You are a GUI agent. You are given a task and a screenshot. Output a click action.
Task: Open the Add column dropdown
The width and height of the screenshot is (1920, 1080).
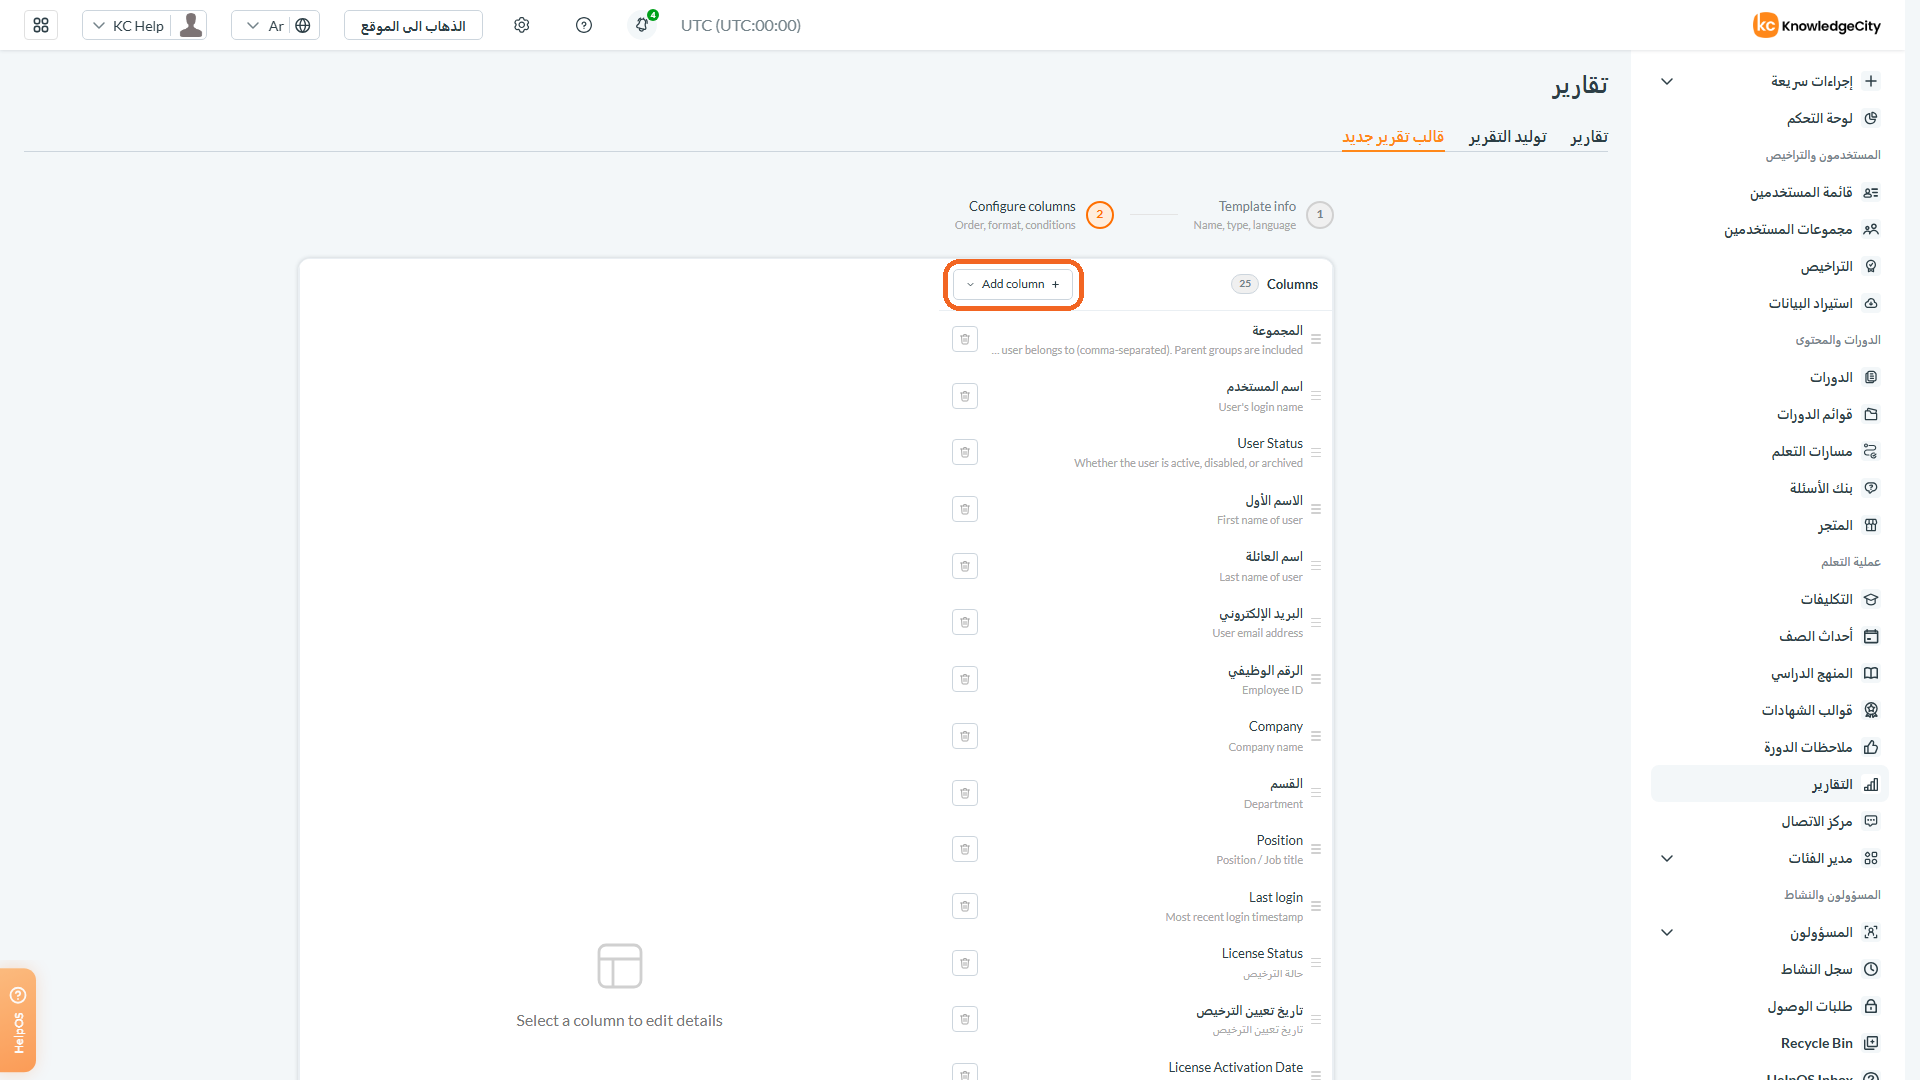[x=1013, y=284]
